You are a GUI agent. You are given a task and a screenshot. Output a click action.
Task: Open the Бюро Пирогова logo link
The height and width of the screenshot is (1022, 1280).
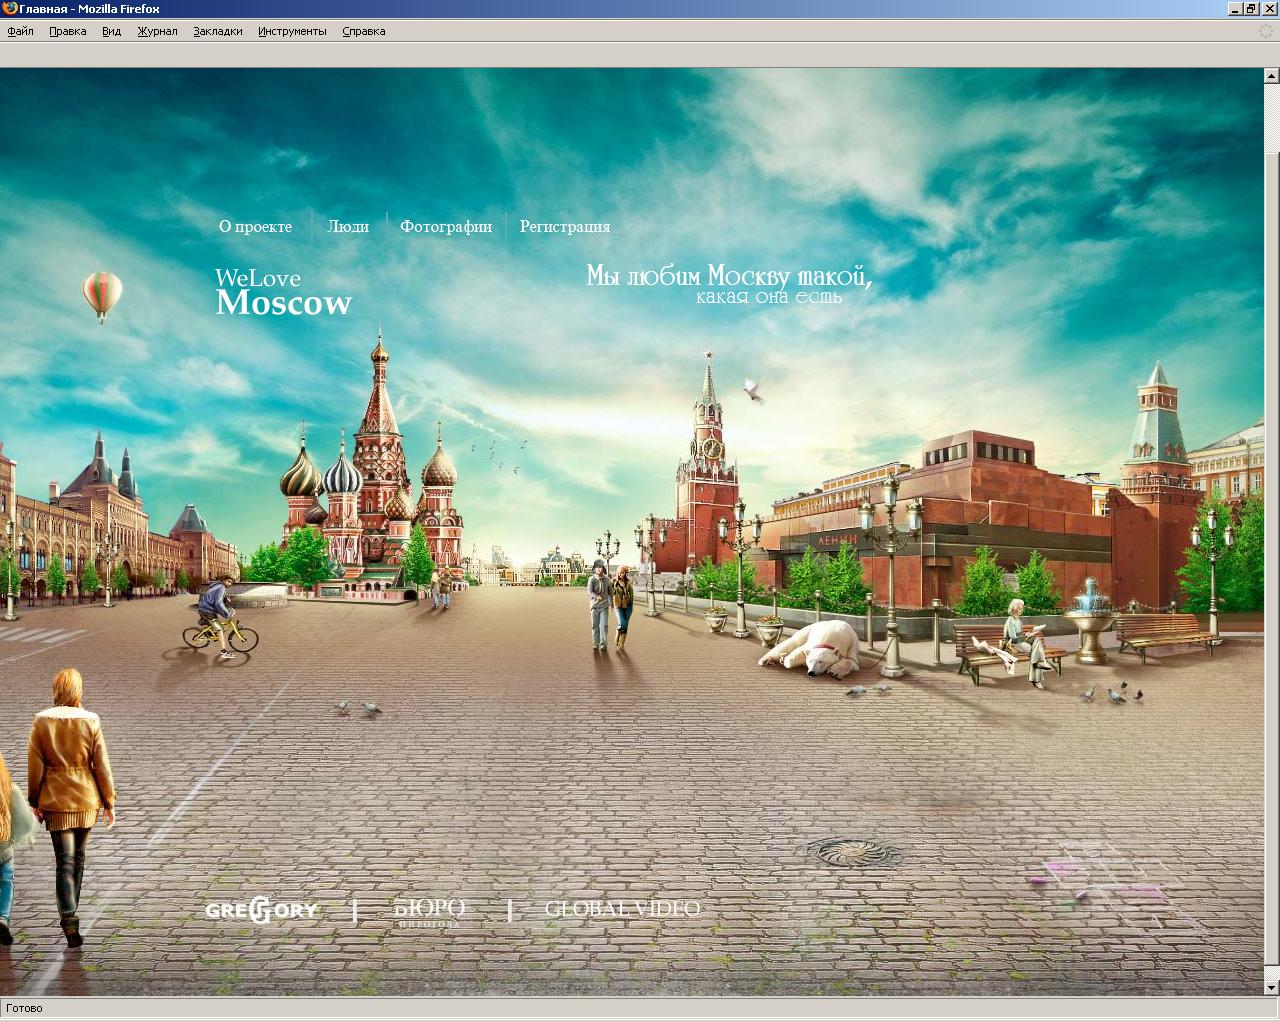click(430, 912)
